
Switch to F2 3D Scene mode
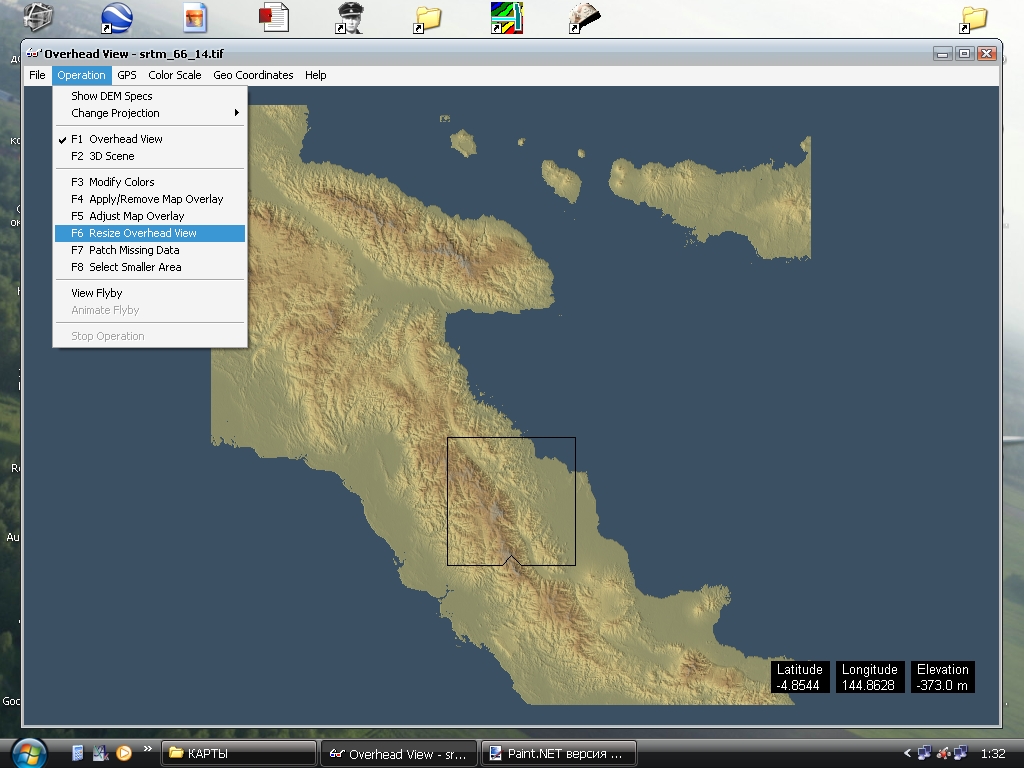pyautogui.click(x=111, y=156)
